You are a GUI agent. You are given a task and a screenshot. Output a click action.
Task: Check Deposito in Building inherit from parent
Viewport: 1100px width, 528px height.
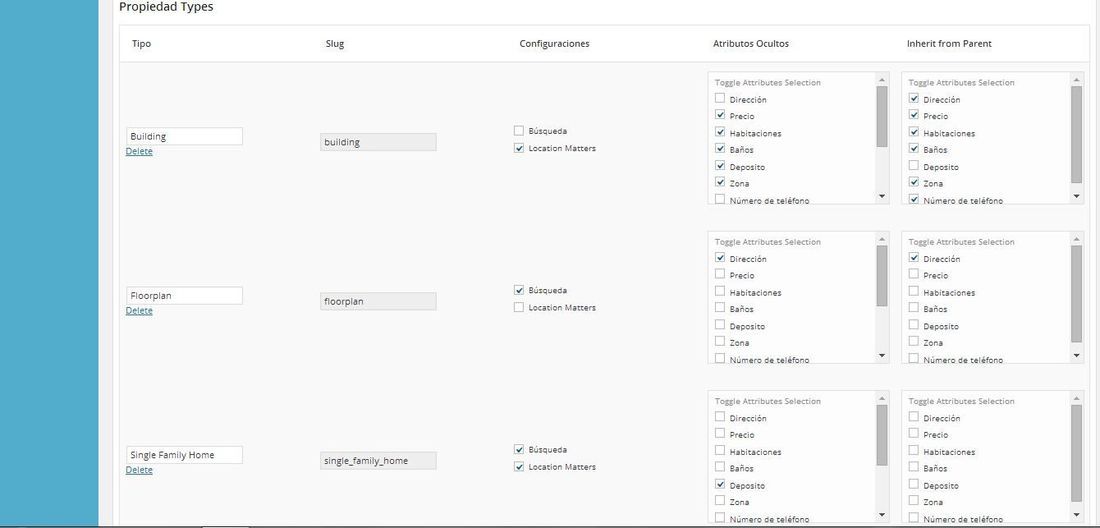click(x=913, y=166)
